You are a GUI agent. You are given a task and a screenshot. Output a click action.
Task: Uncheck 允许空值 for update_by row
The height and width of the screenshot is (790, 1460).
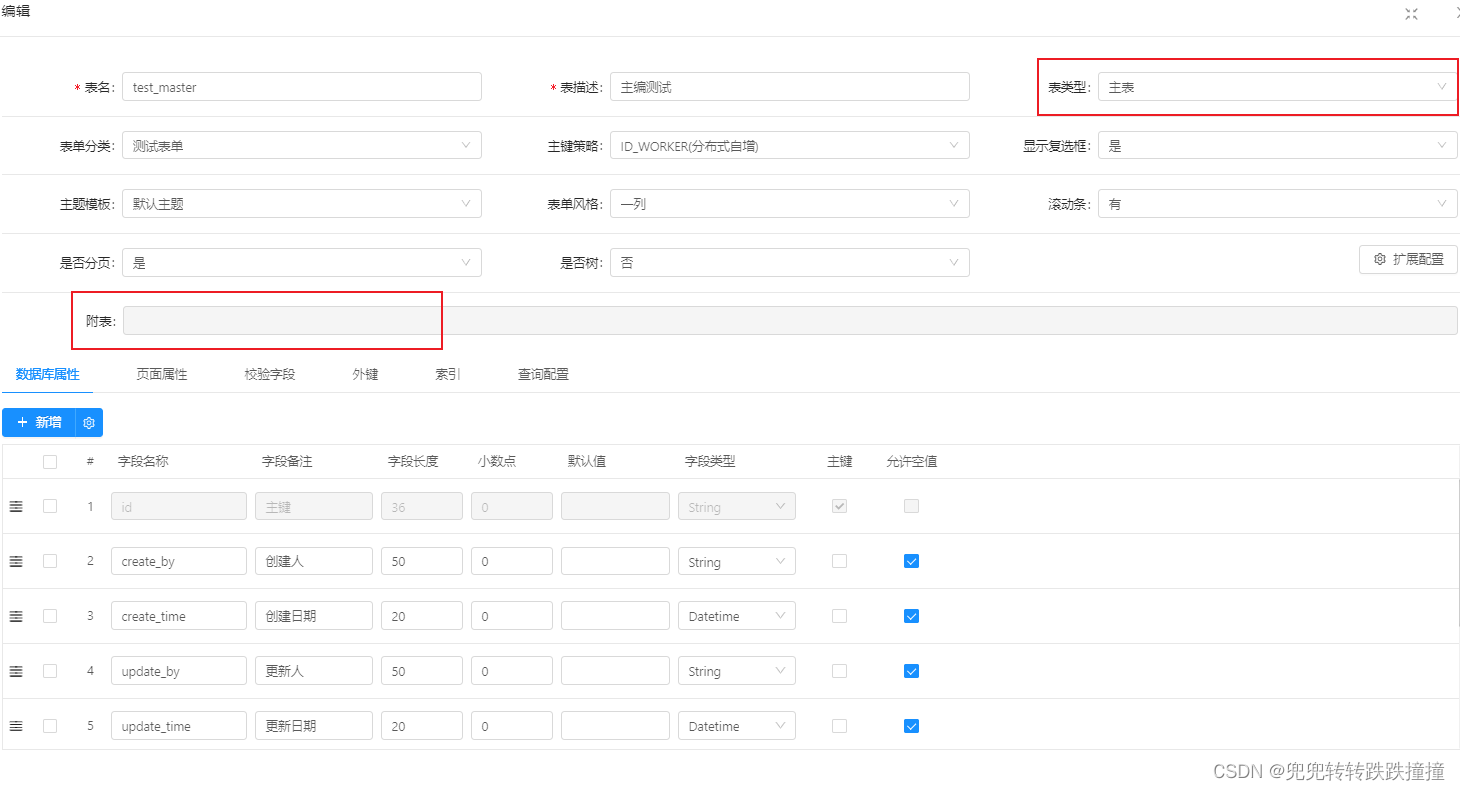911,671
